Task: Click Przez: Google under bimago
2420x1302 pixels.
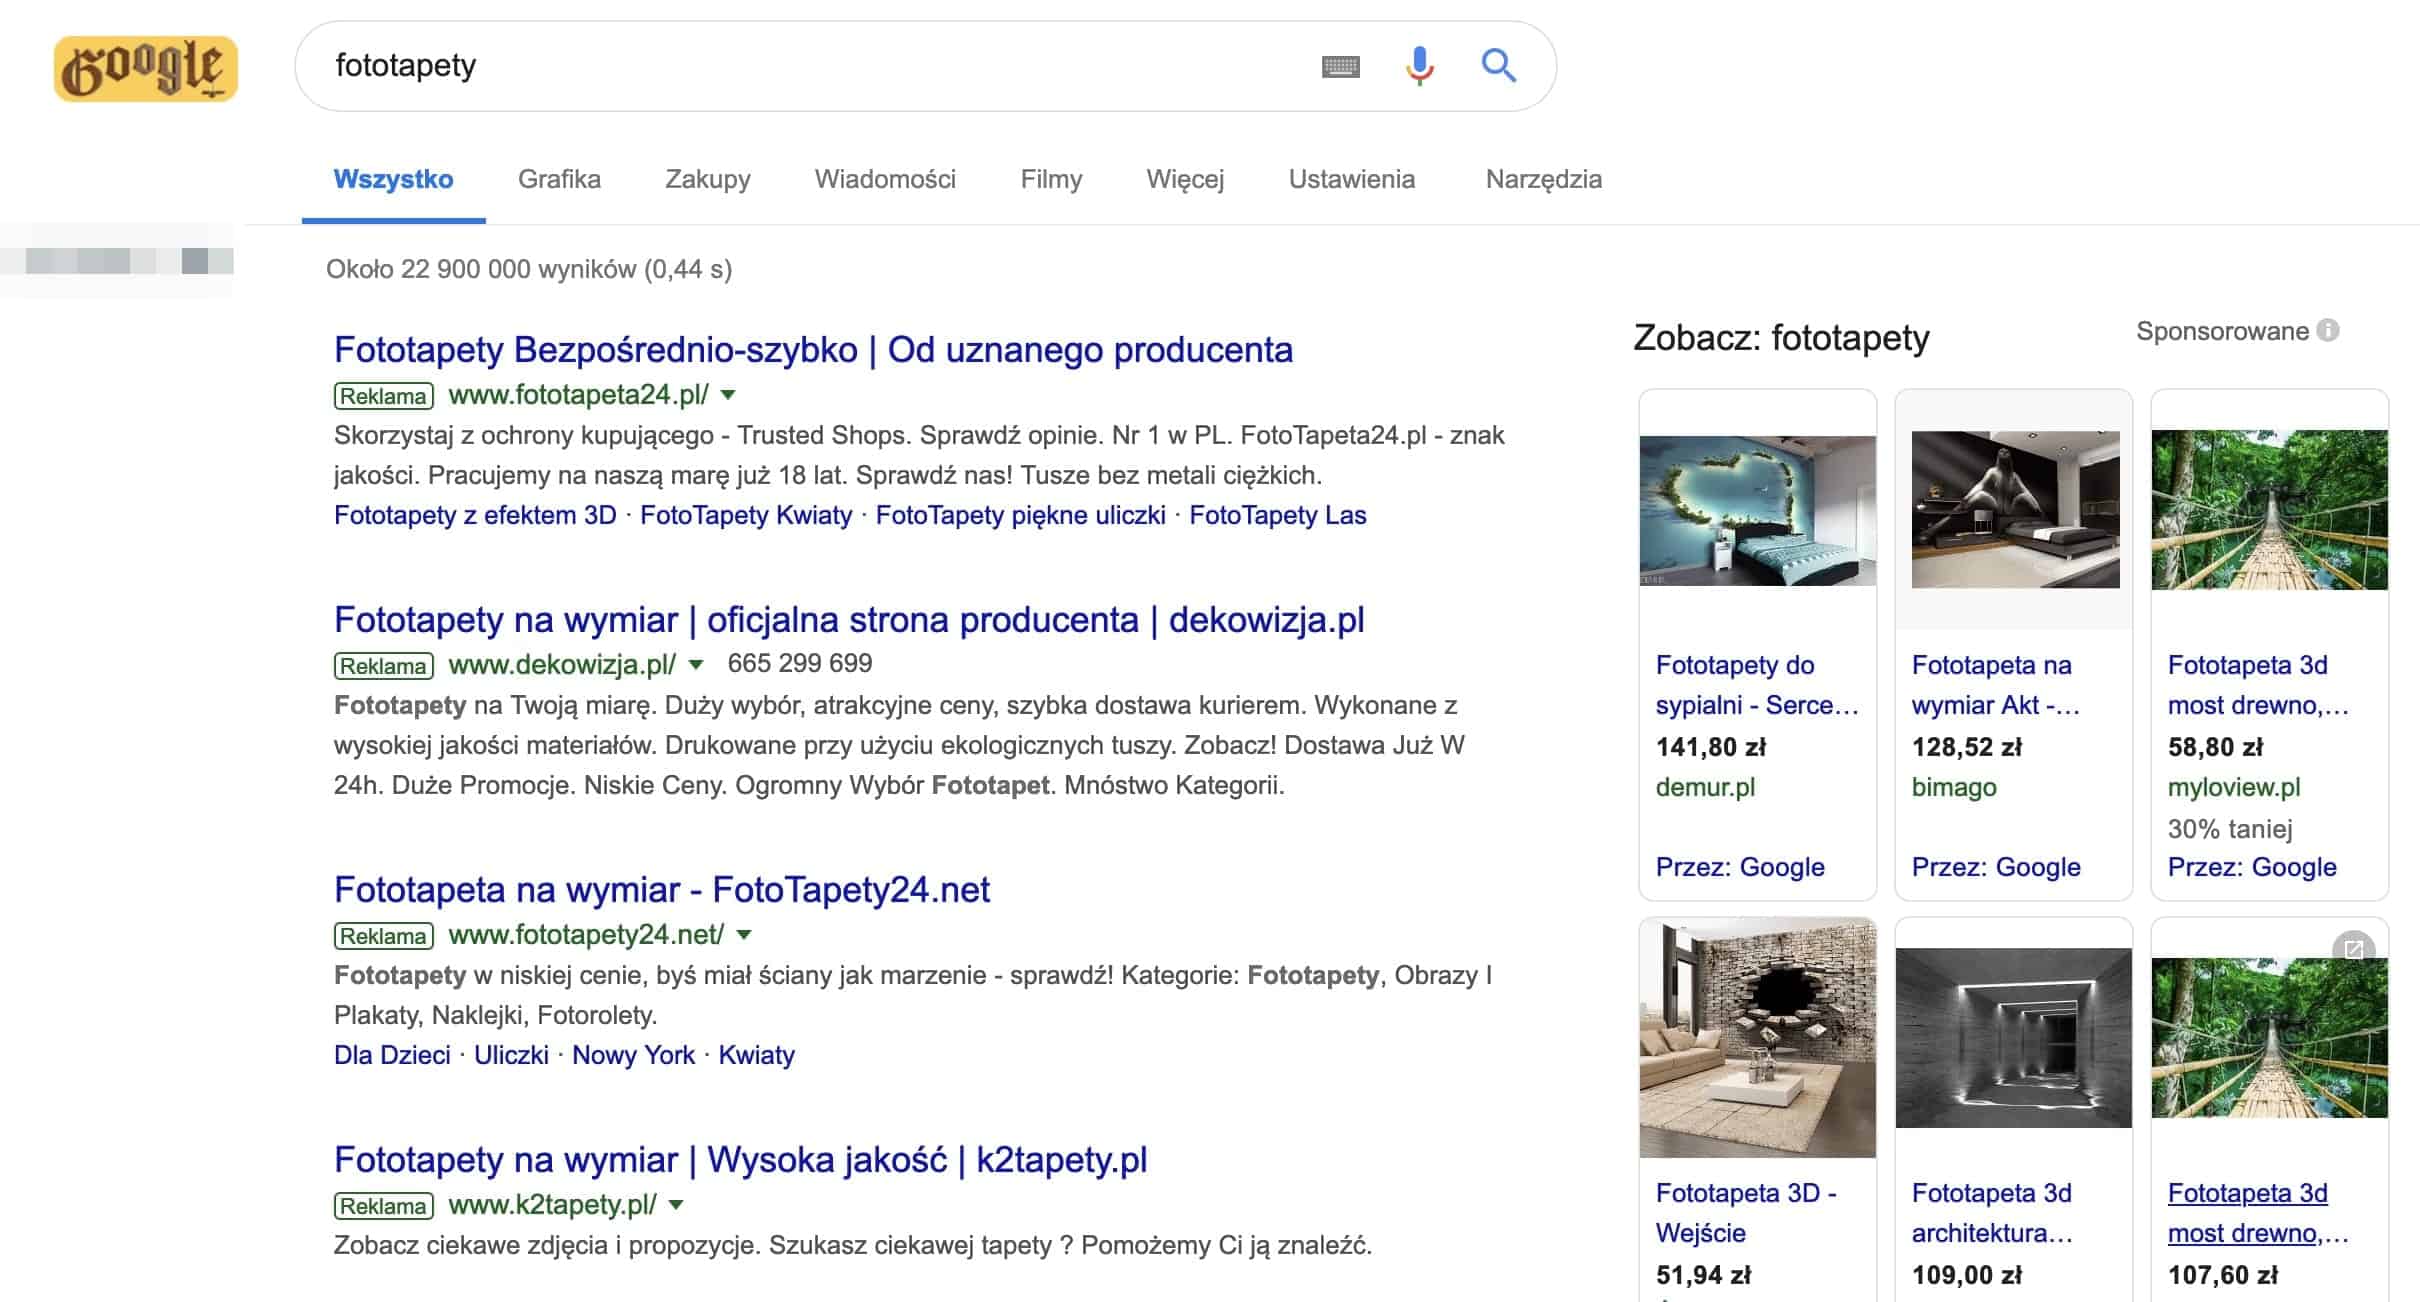Action: point(1996,867)
